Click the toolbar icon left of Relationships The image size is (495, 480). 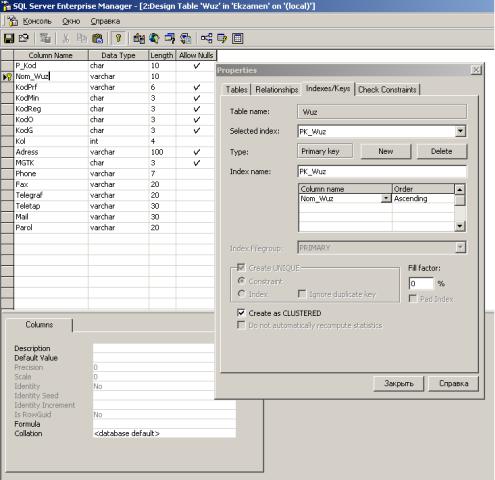pos(186,38)
